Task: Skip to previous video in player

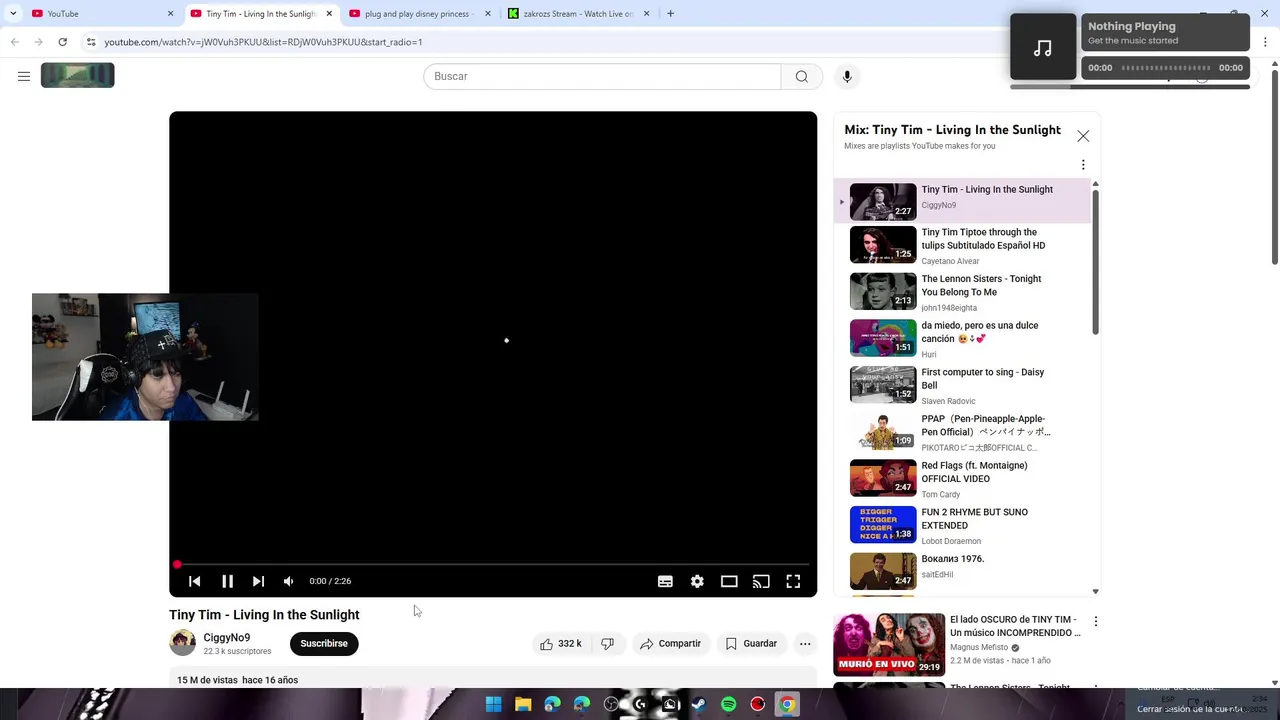Action: tap(195, 581)
